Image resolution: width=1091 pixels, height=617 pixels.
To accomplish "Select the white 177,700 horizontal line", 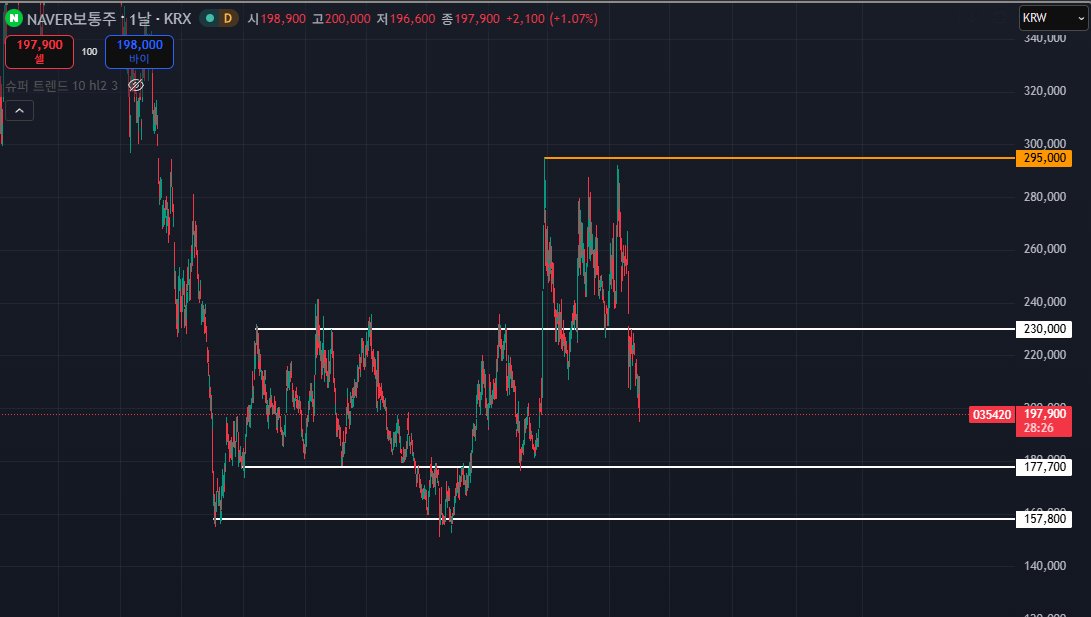I will [x=628, y=467].
